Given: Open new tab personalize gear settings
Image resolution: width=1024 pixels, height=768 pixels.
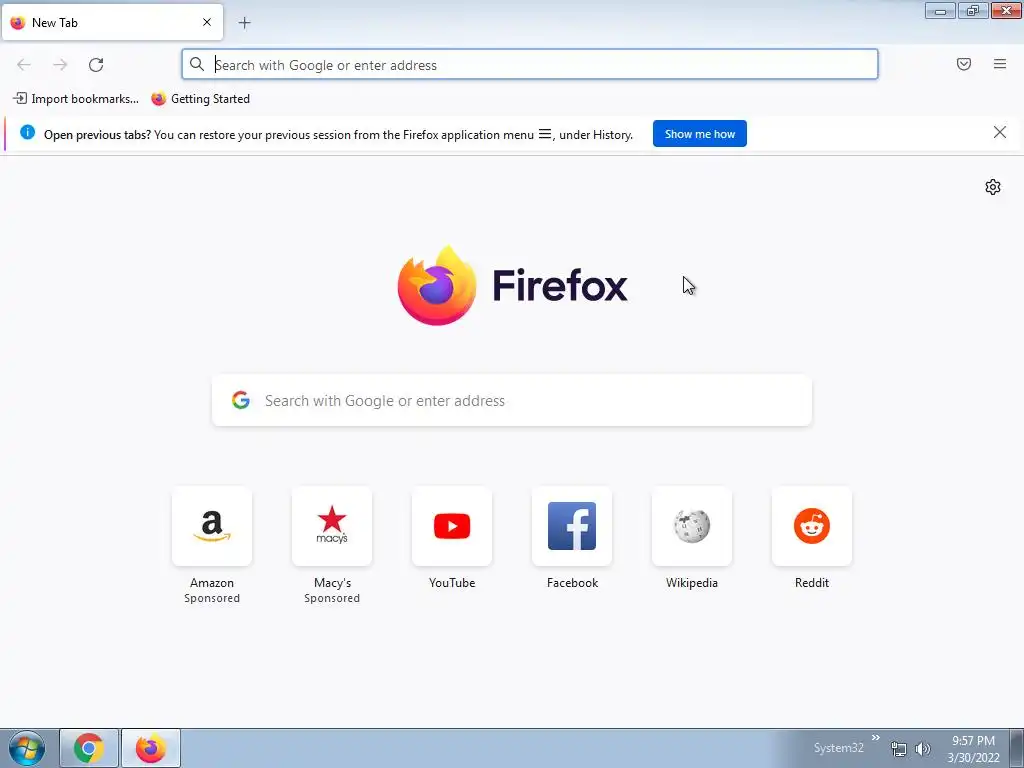Looking at the screenshot, I should coord(993,187).
